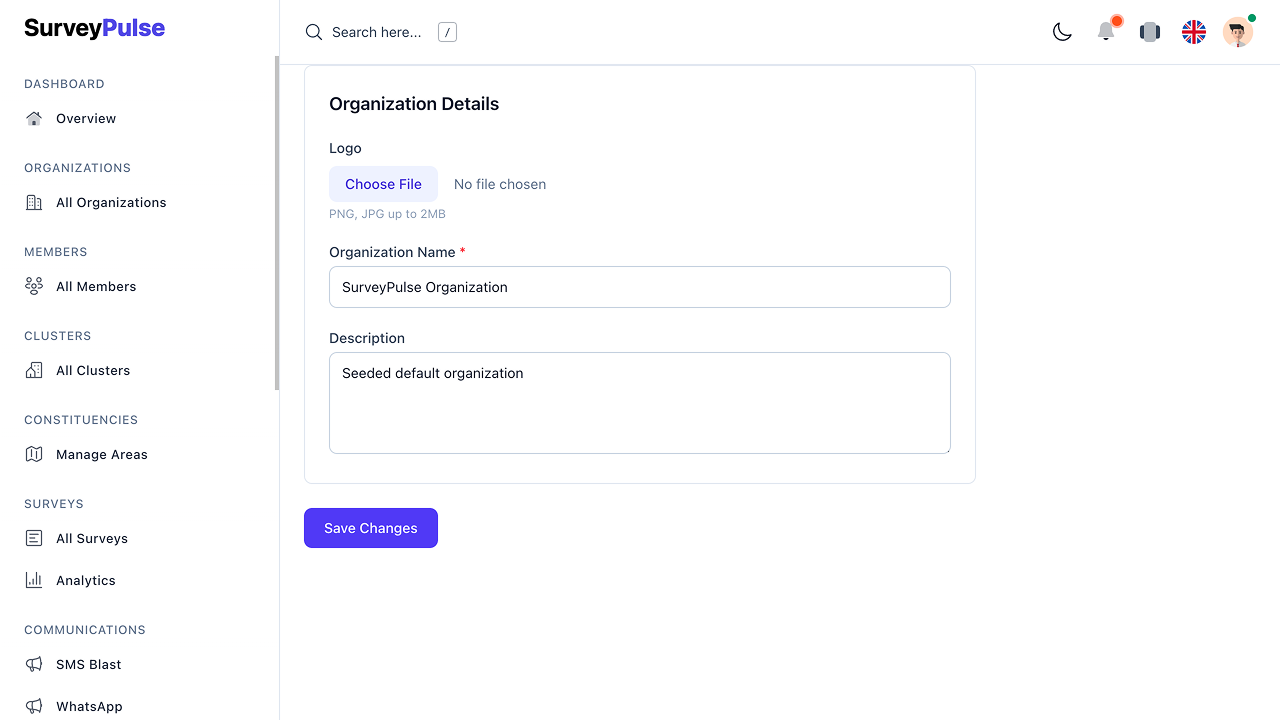Click the All Organizations building icon
Image resolution: width=1280 pixels, height=720 pixels.
pyautogui.click(x=34, y=202)
